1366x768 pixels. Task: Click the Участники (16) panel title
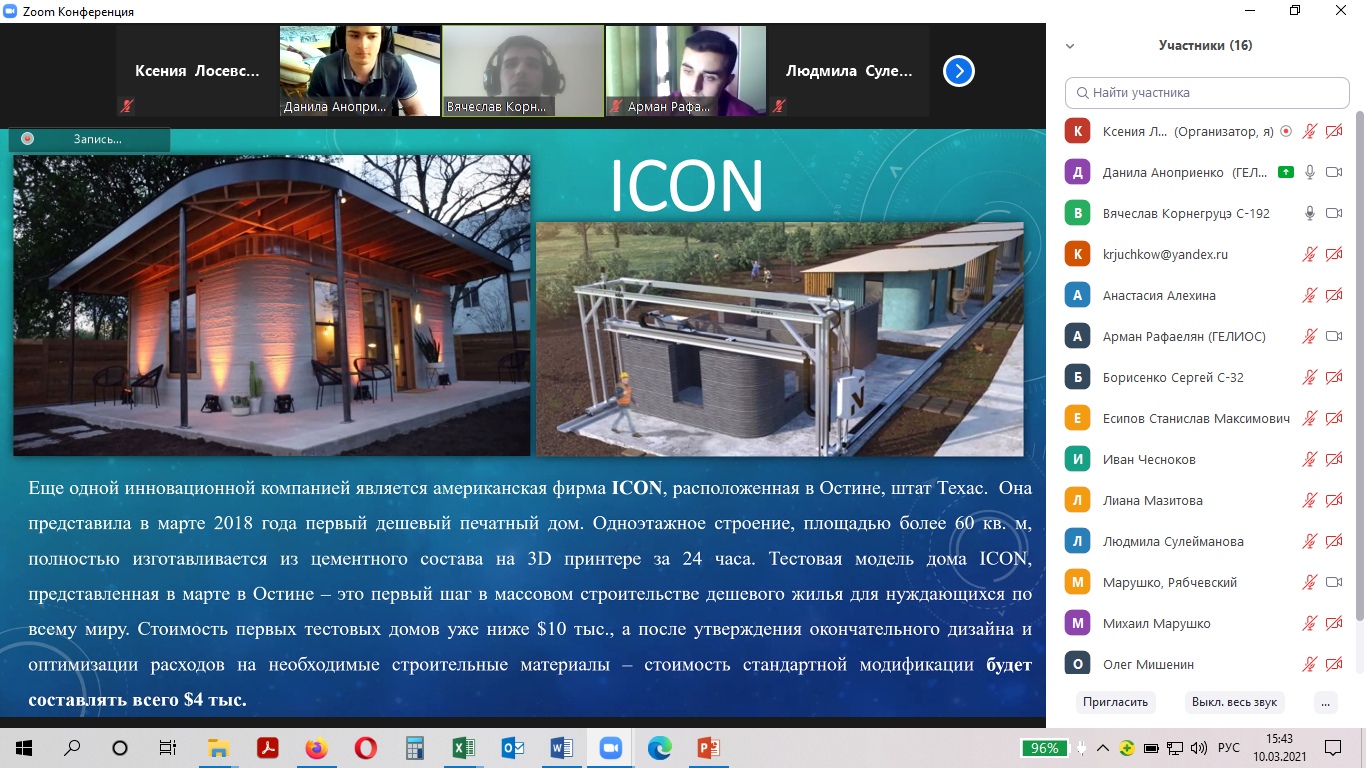point(1205,45)
